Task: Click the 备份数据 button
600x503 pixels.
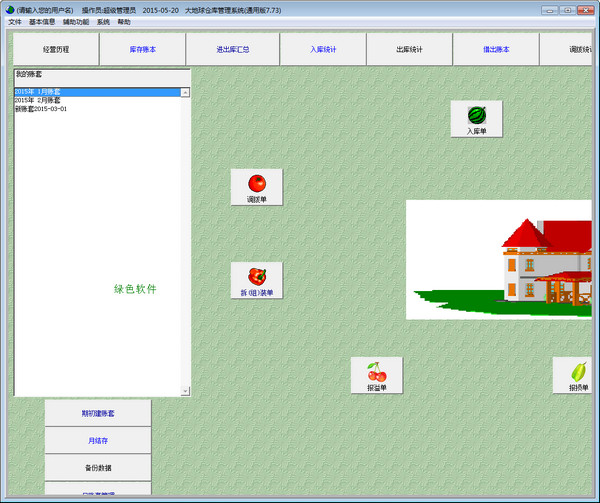Action: (98, 468)
